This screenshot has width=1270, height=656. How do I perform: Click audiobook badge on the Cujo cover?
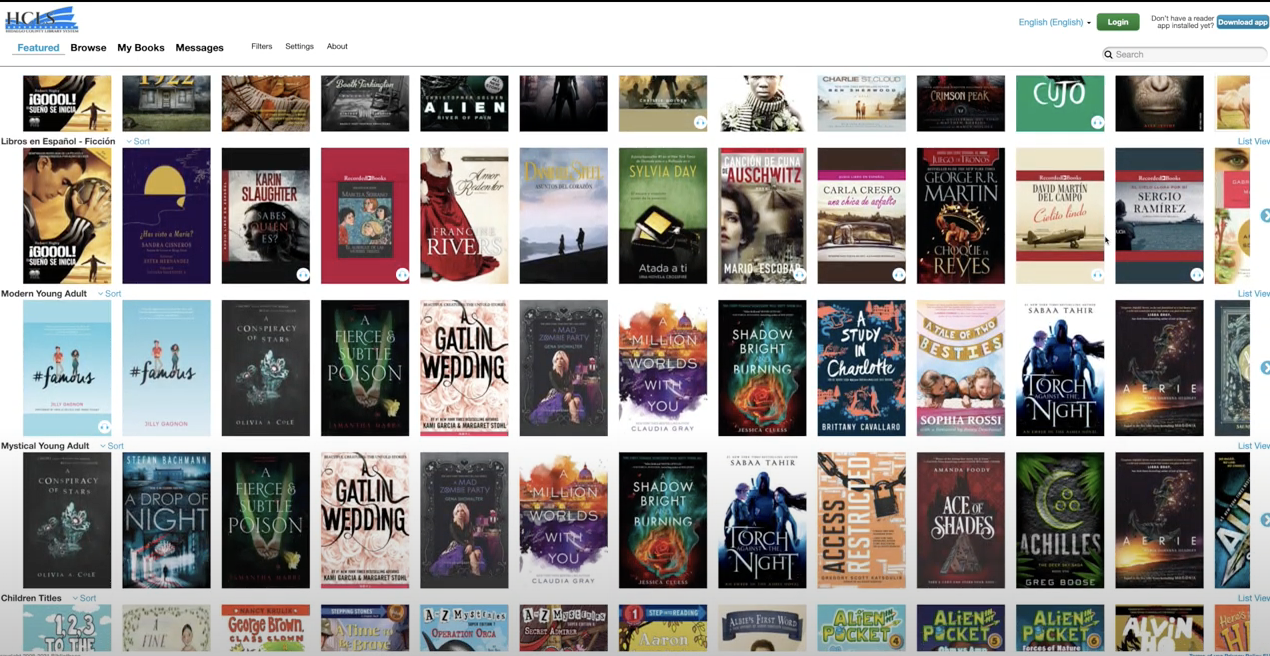click(x=1097, y=122)
